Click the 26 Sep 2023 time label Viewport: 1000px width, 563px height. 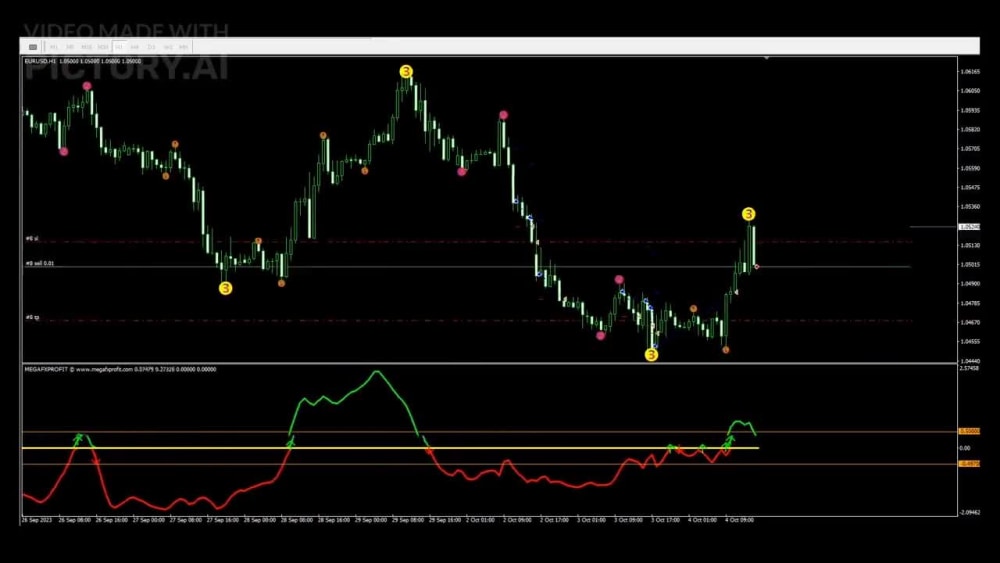tap(37, 520)
